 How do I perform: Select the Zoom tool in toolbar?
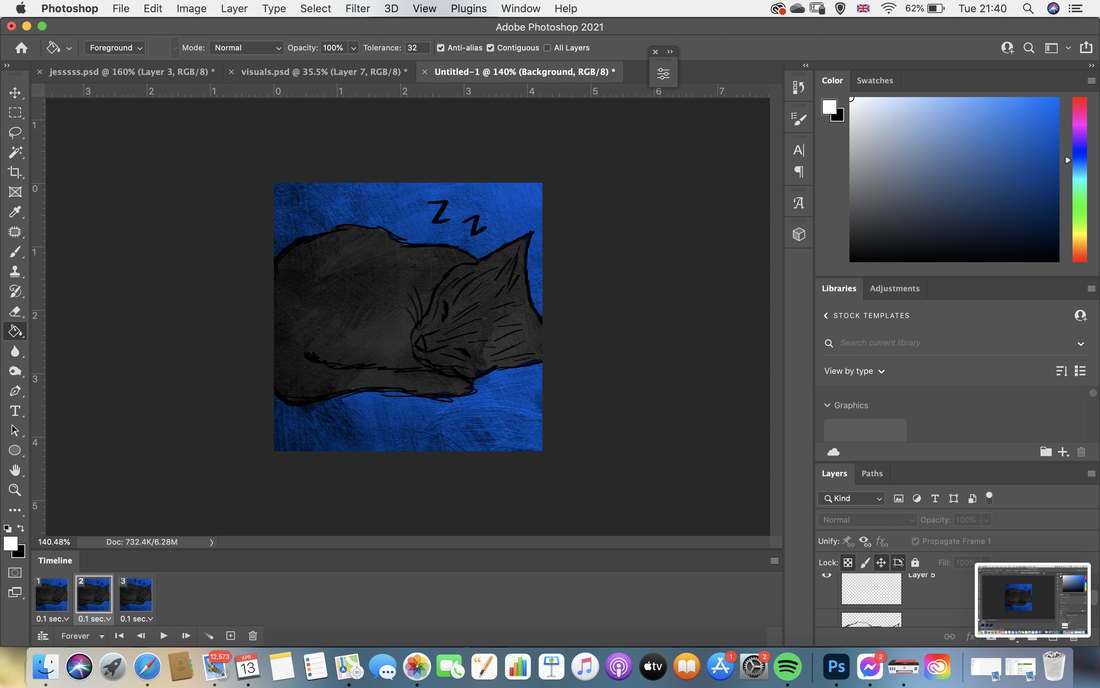coord(15,490)
